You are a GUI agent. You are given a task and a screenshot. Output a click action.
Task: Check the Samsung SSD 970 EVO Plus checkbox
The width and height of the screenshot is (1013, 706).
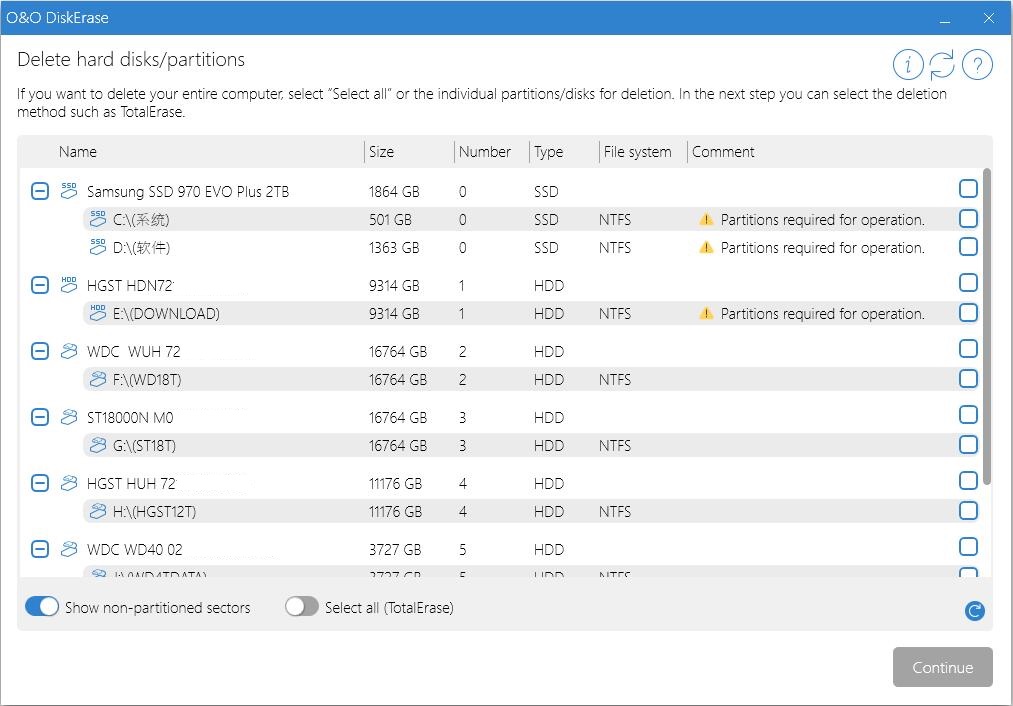tap(968, 188)
